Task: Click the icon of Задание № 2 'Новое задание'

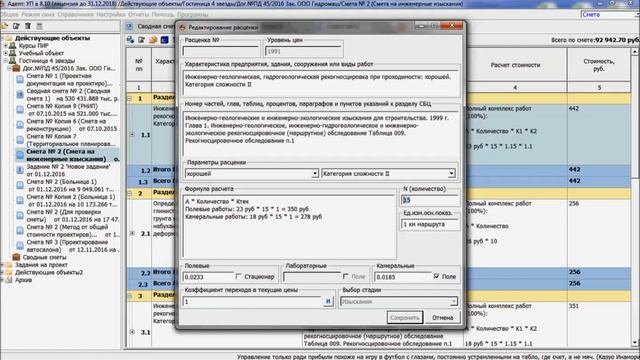Action: [x=20, y=170]
